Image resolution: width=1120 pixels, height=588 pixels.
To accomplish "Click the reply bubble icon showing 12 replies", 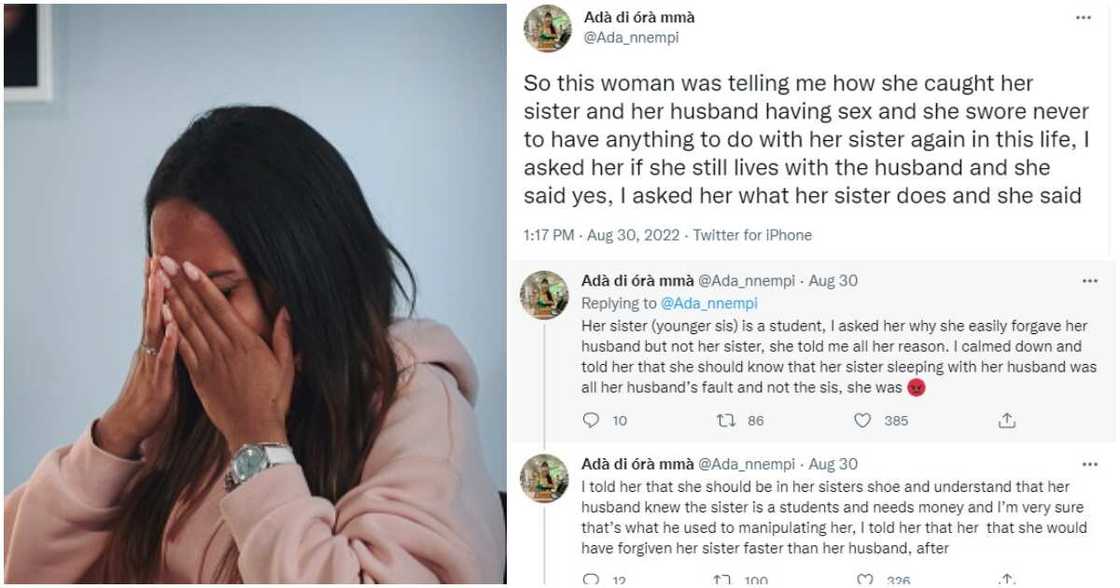I will (590, 578).
